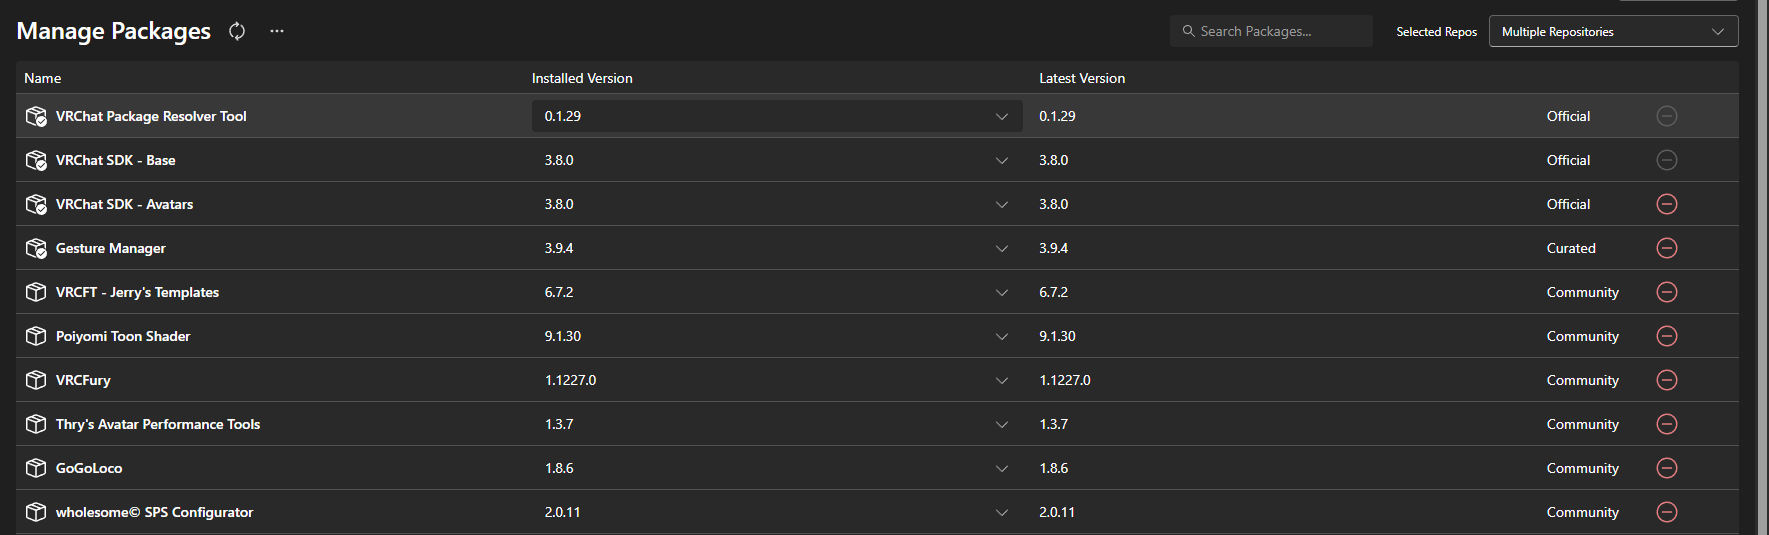The height and width of the screenshot is (535, 1769).
Task: Open the Multiple Repositories dropdown
Action: click(1613, 31)
